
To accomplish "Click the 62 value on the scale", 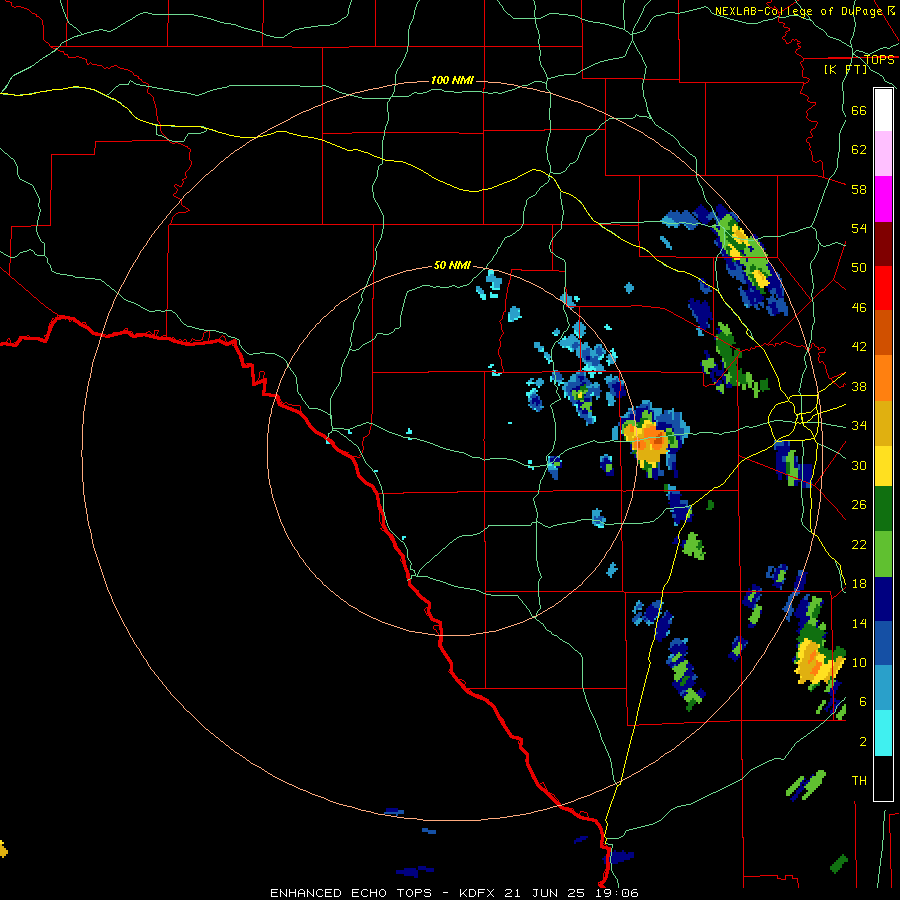I will (x=859, y=150).
